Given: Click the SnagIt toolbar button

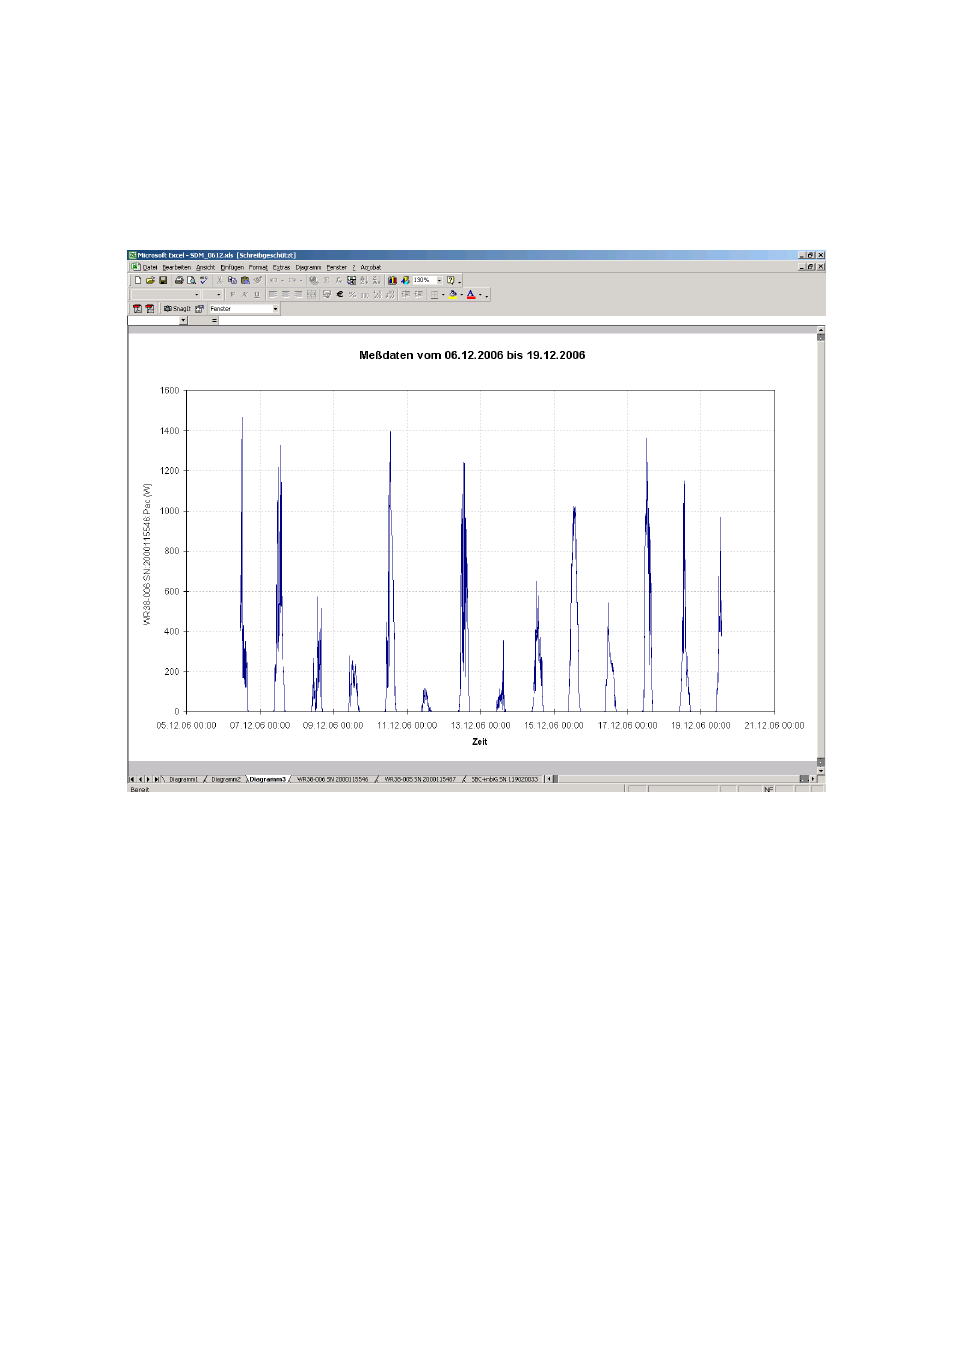Looking at the screenshot, I should point(177,309).
